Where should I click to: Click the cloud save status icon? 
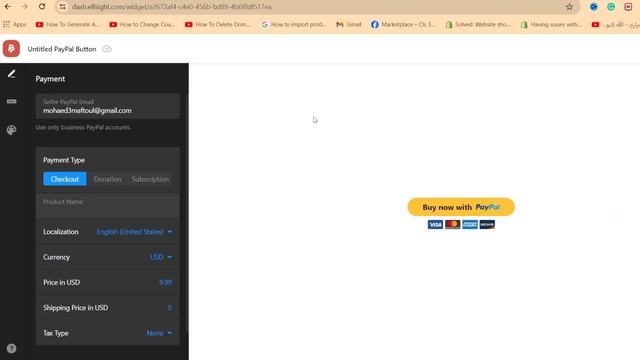(x=107, y=49)
